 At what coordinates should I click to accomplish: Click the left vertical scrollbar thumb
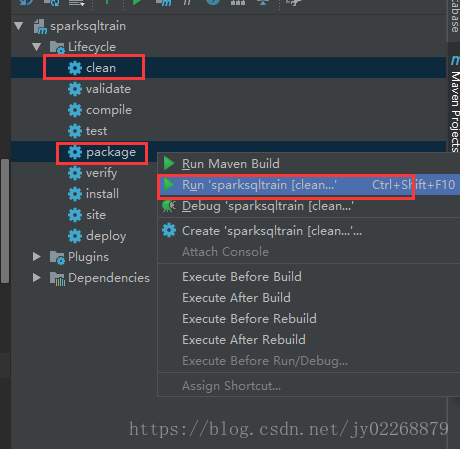(x=5, y=221)
